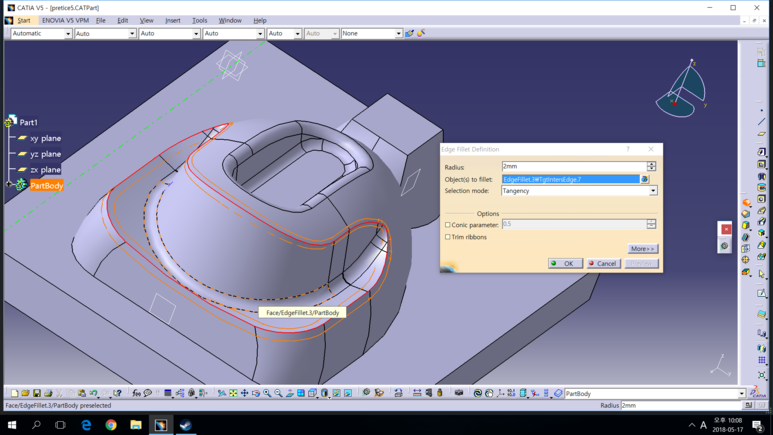The width and height of the screenshot is (773, 435).
Task: Select the xy plane tree item
Action: pyautogui.click(x=45, y=138)
